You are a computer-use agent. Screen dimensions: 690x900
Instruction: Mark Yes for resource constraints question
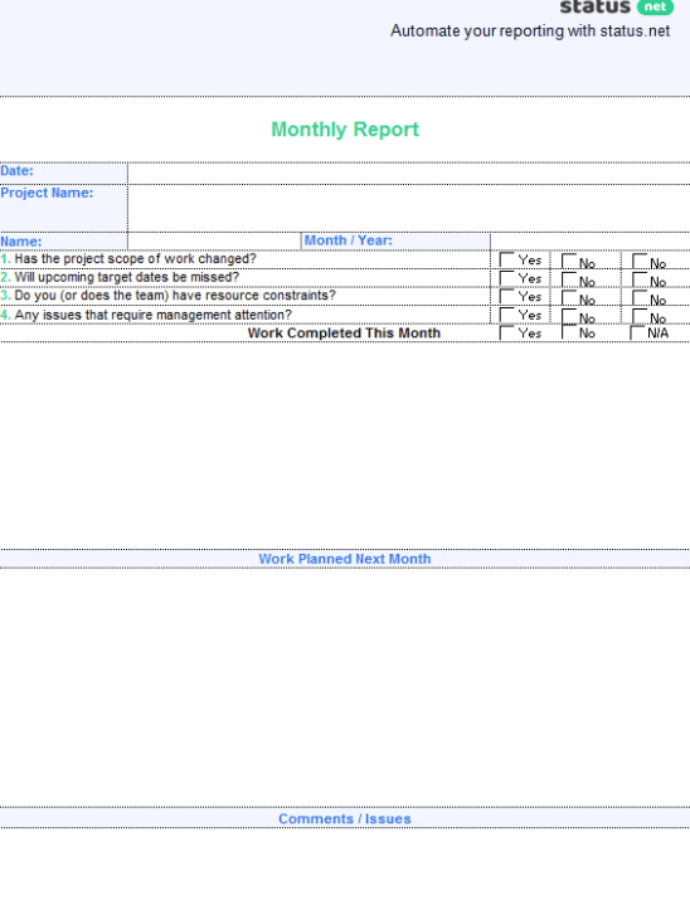tap(507, 296)
